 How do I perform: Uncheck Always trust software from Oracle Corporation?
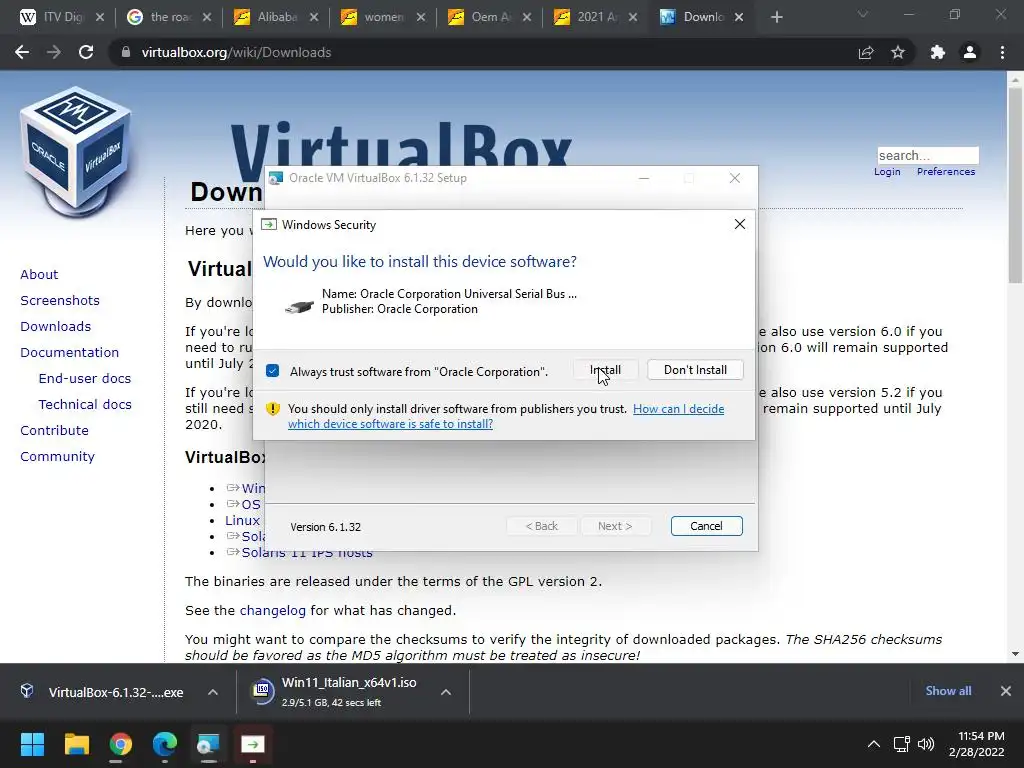(273, 371)
